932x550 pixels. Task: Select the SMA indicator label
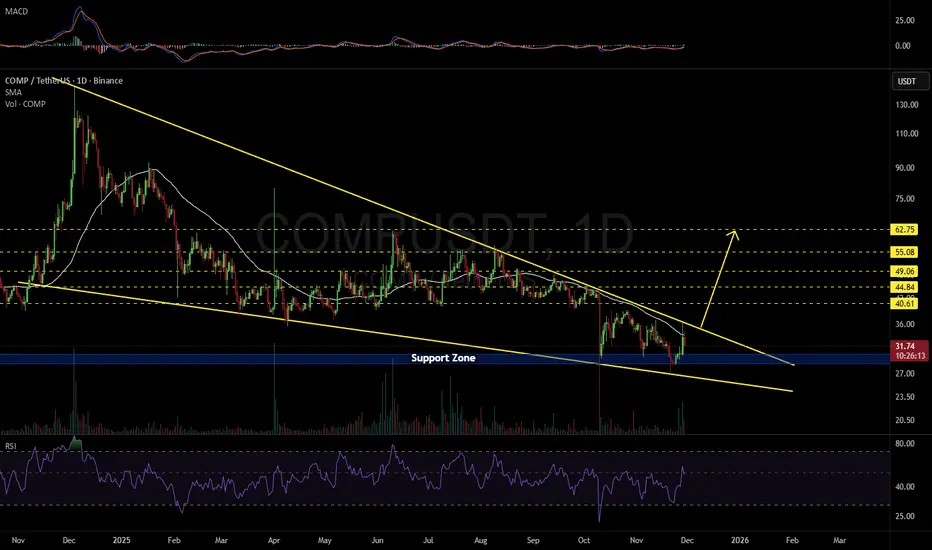click(13, 92)
